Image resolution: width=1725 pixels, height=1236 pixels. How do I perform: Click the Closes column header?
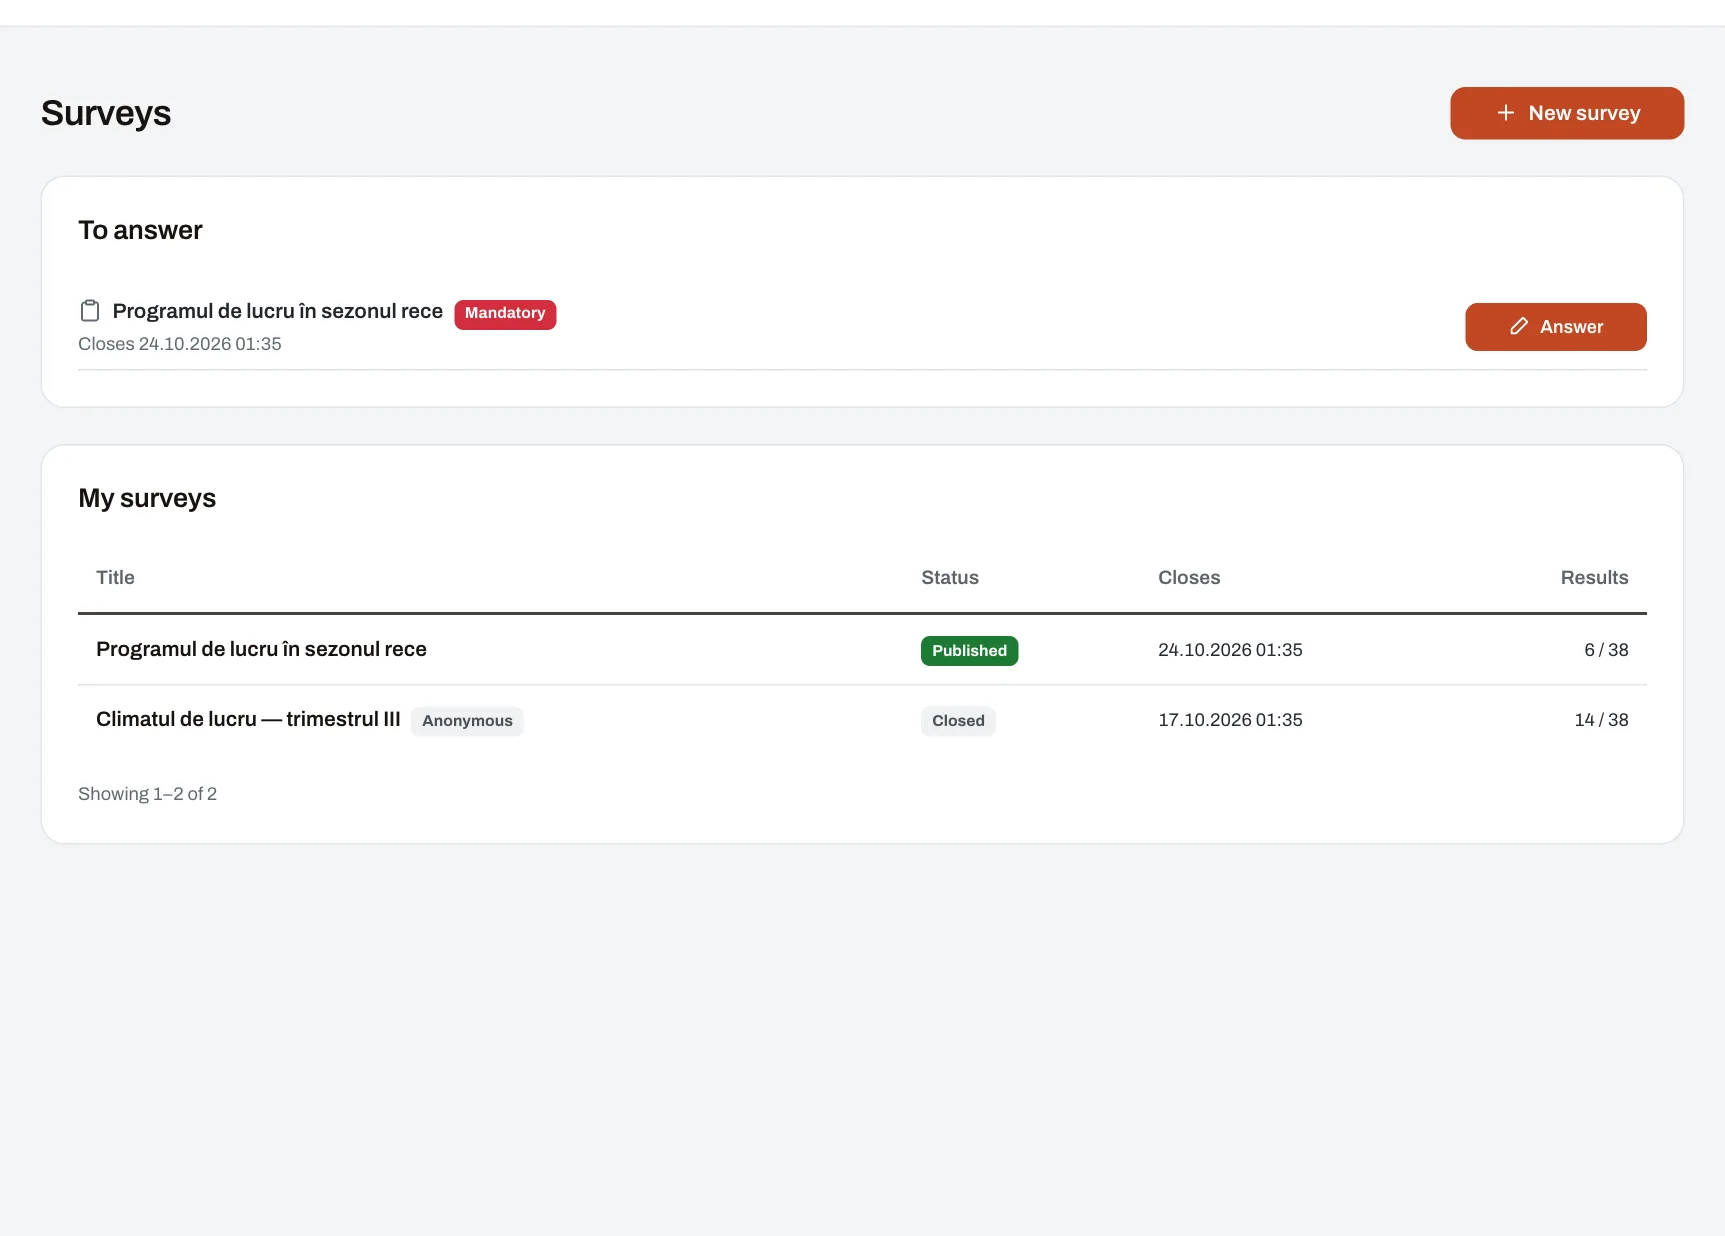(1188, 578)
